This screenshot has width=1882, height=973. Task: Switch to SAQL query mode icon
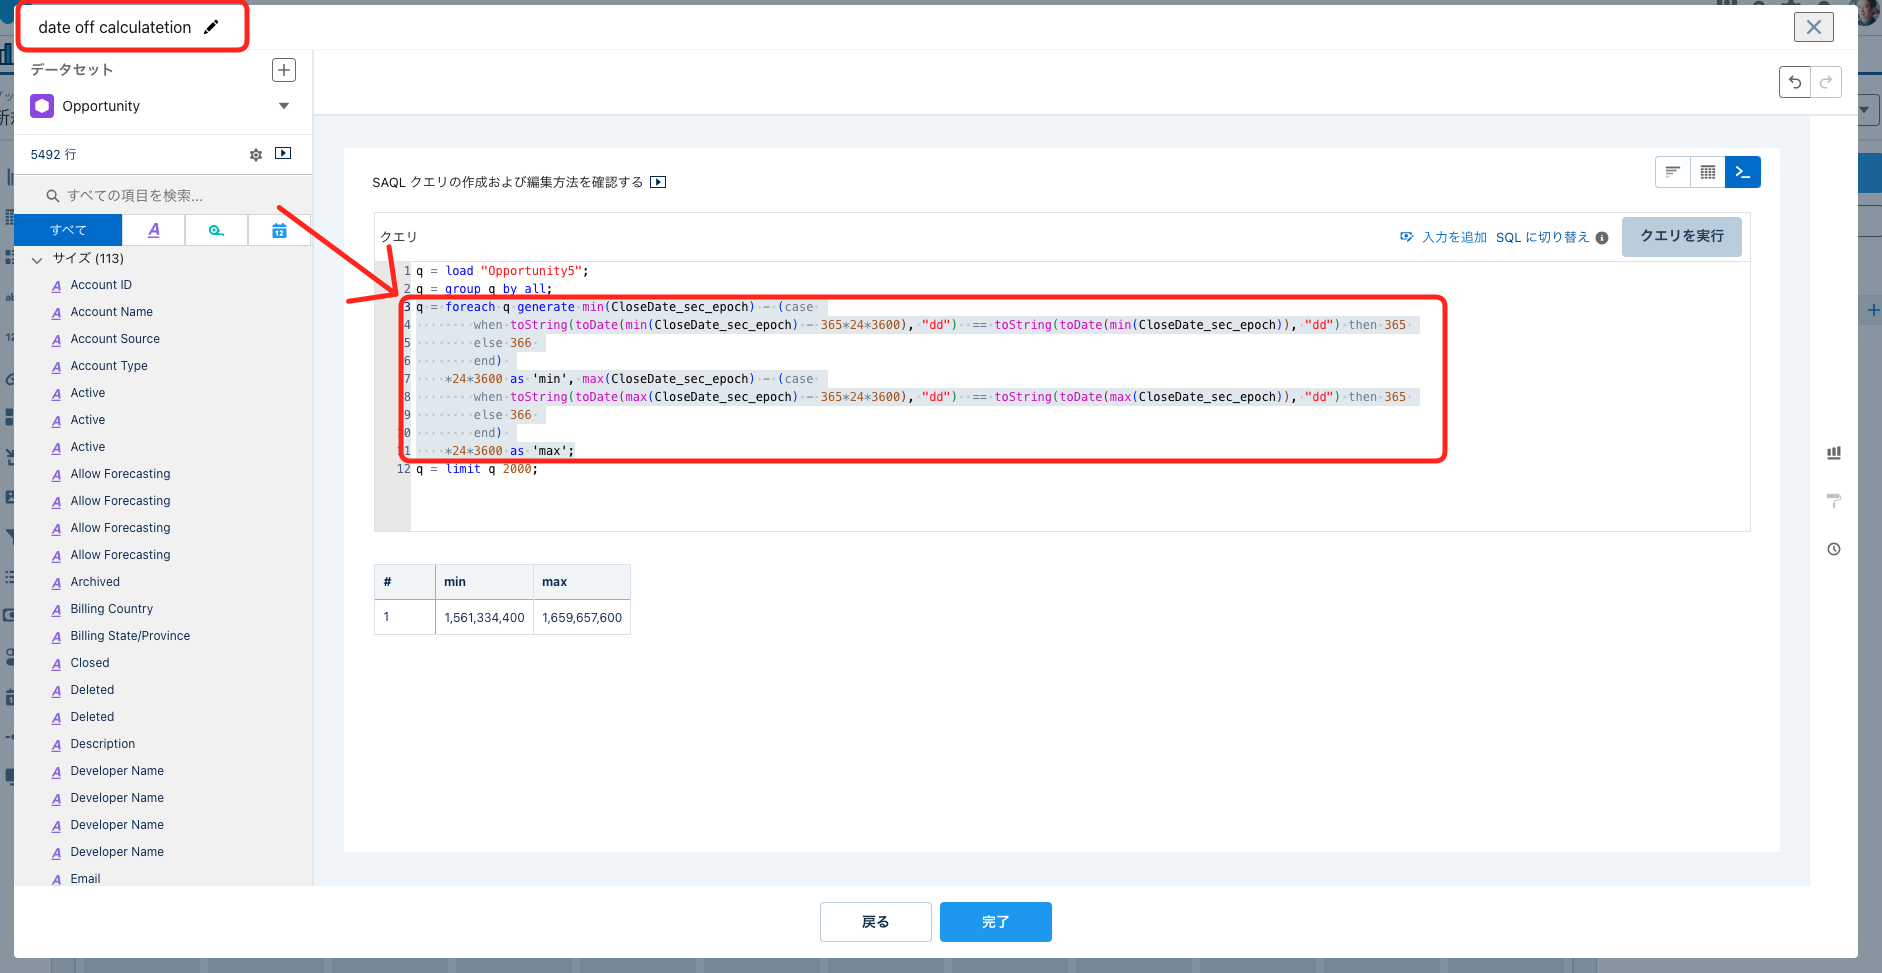point(1743,172)
